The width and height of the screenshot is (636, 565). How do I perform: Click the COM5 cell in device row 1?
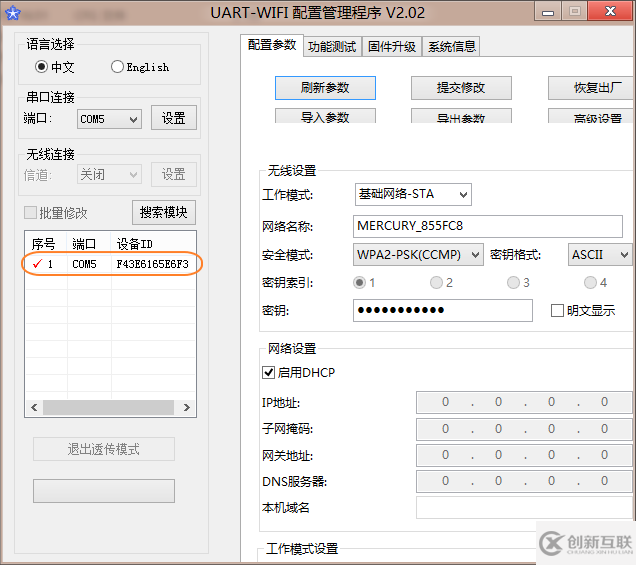(84, 264)
